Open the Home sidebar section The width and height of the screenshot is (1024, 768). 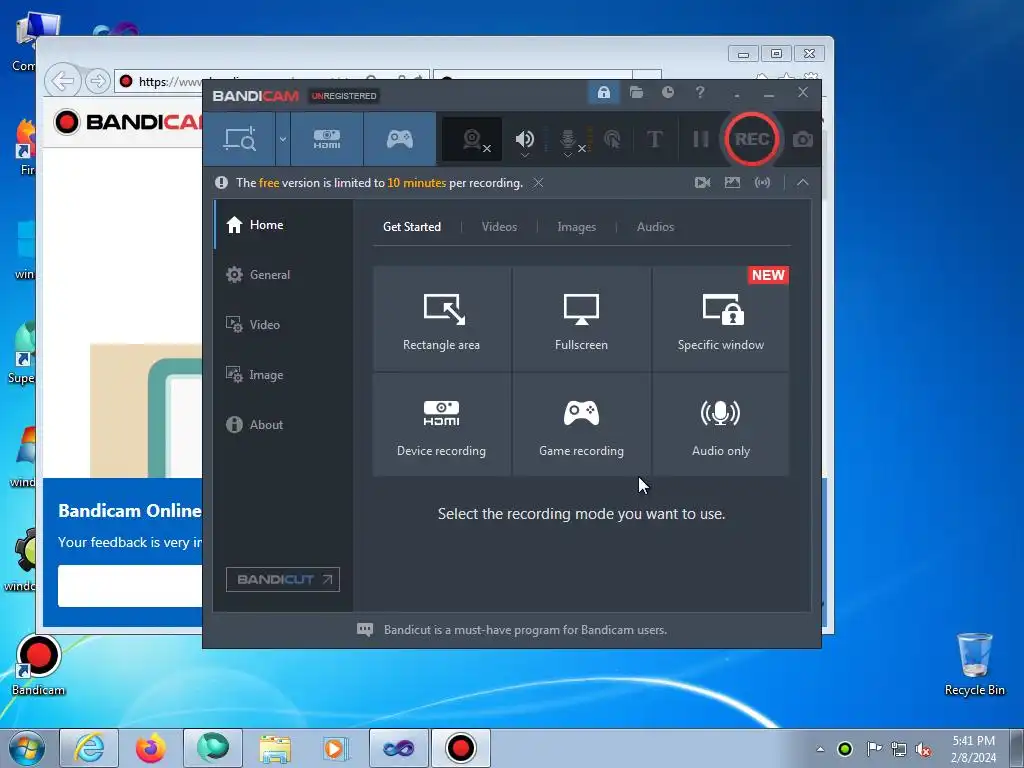pyautogui.click(x=283, y=225)
